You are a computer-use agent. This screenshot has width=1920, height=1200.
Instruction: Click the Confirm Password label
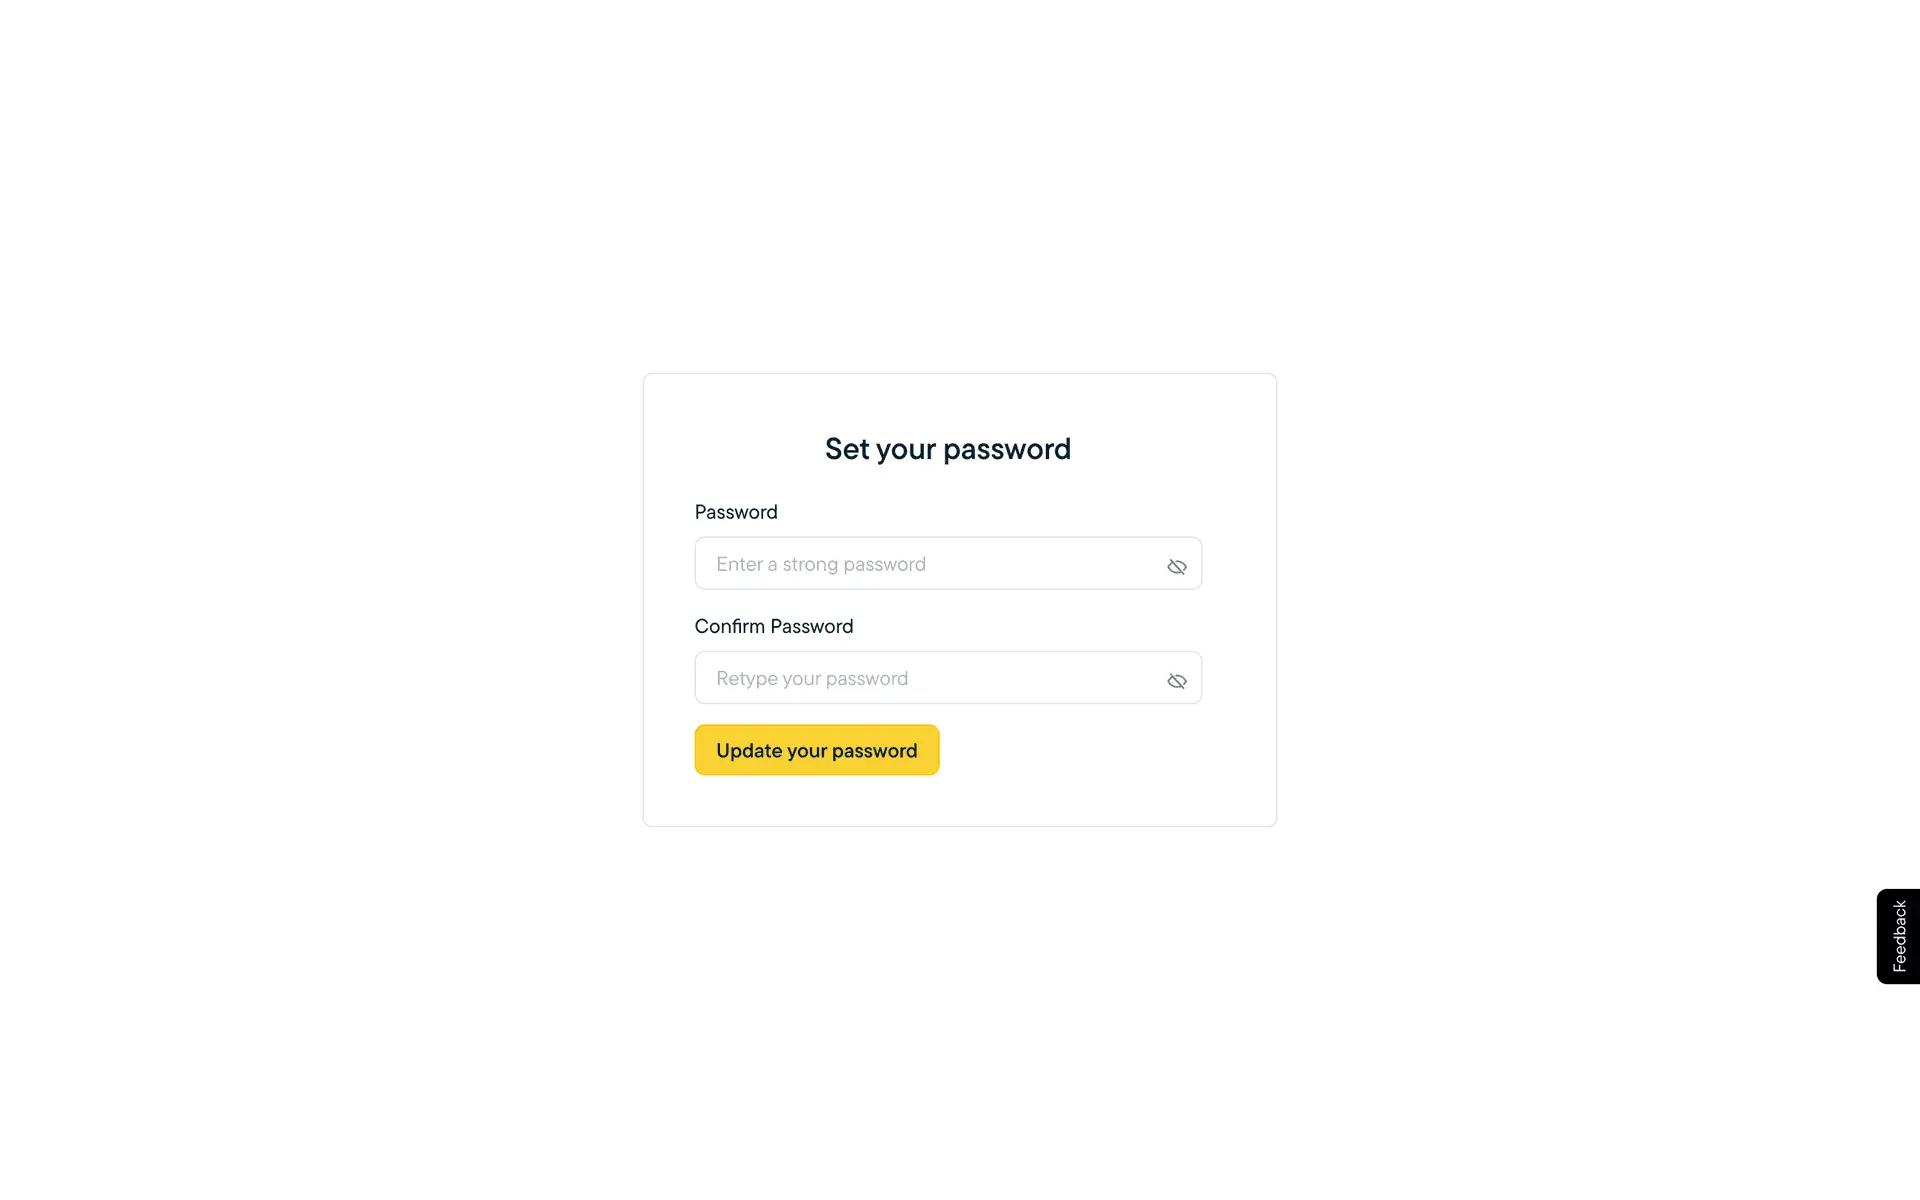point(774,626)
